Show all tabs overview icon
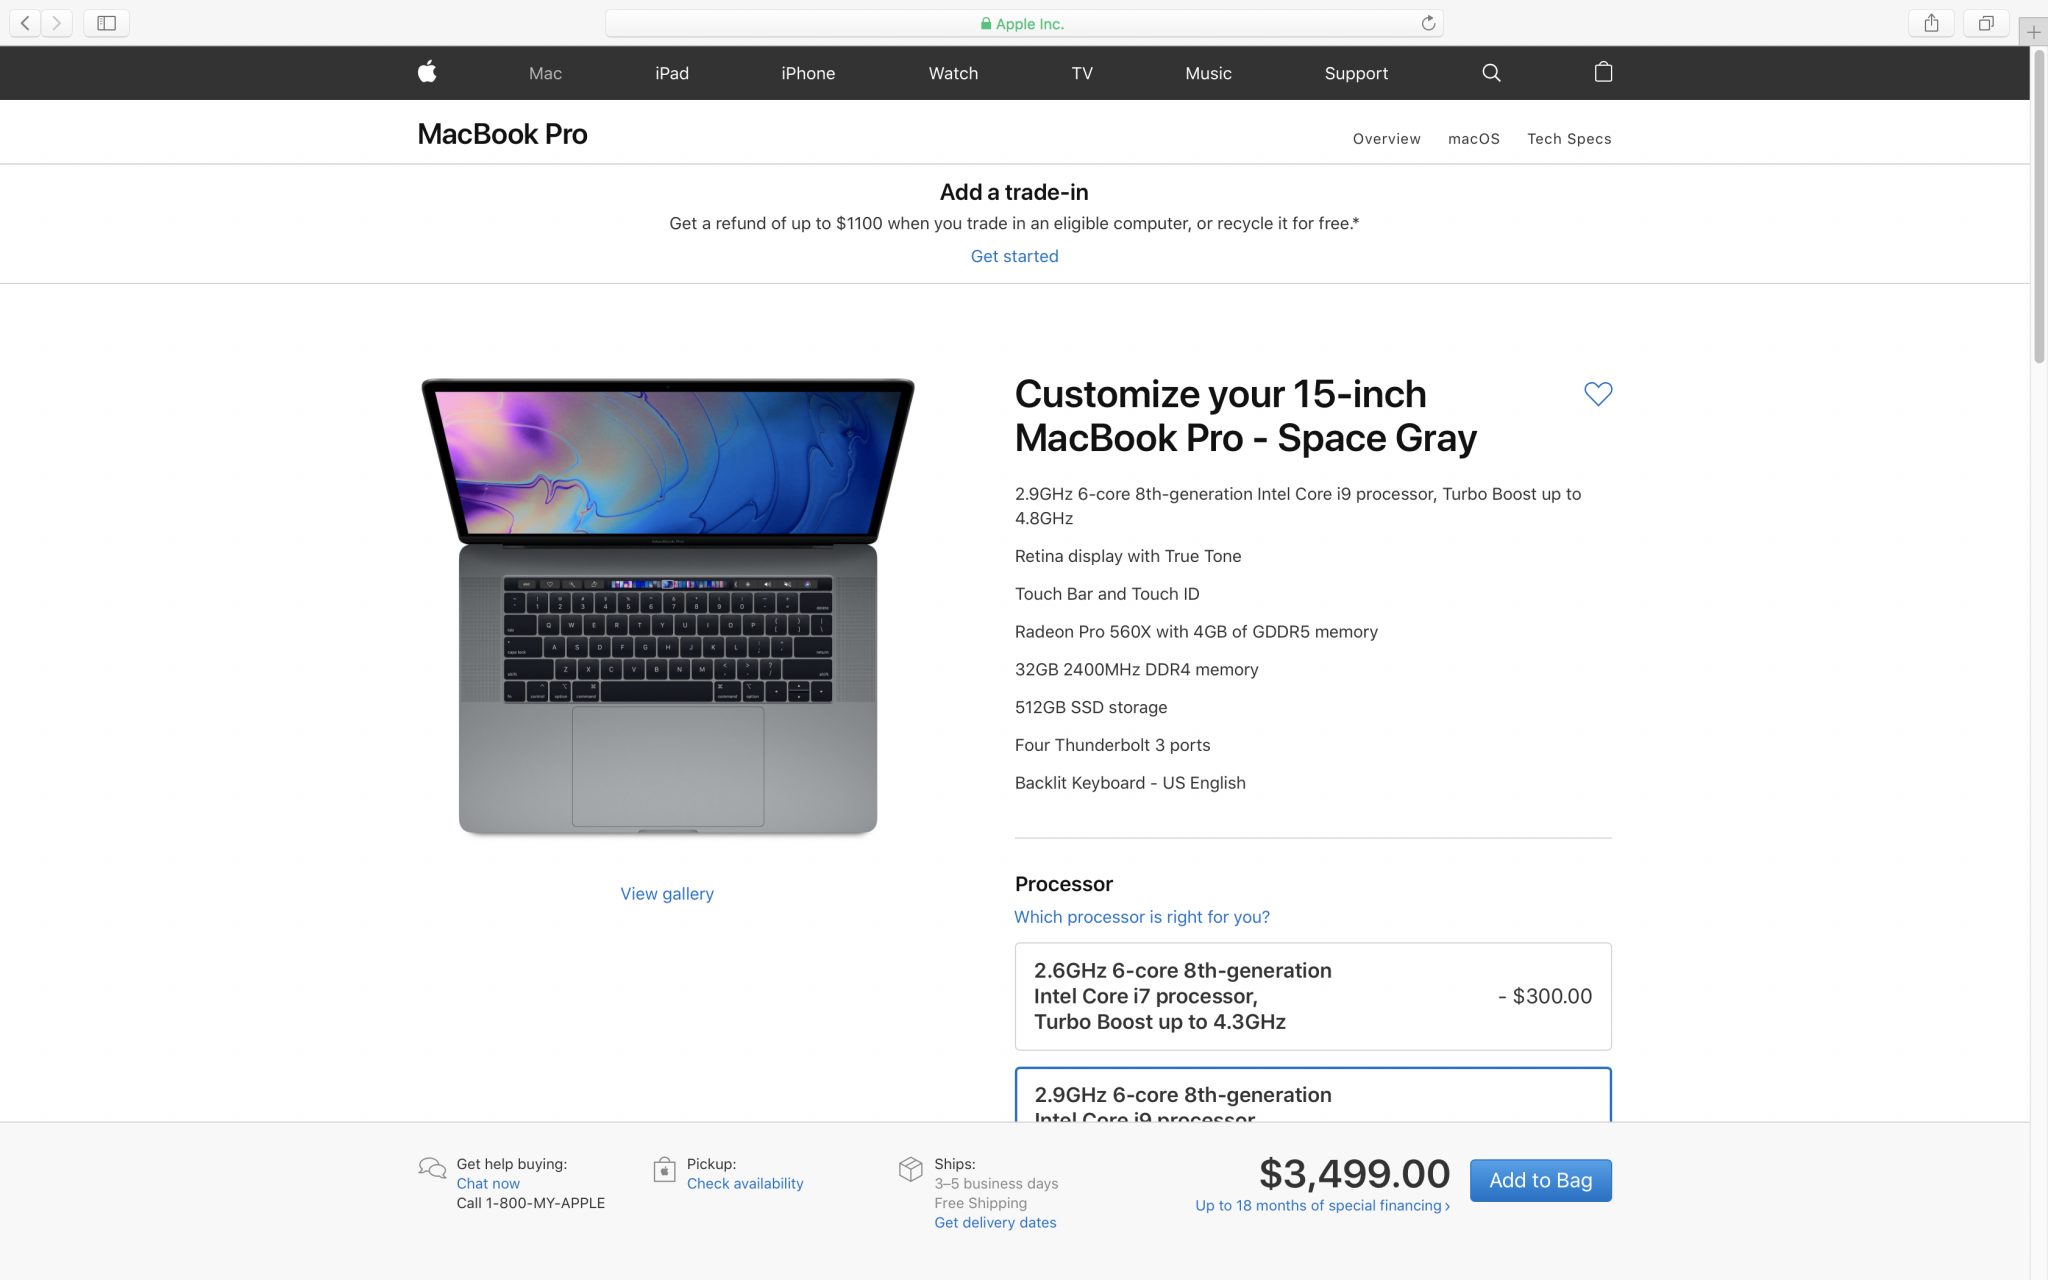 pos(1986,23)
